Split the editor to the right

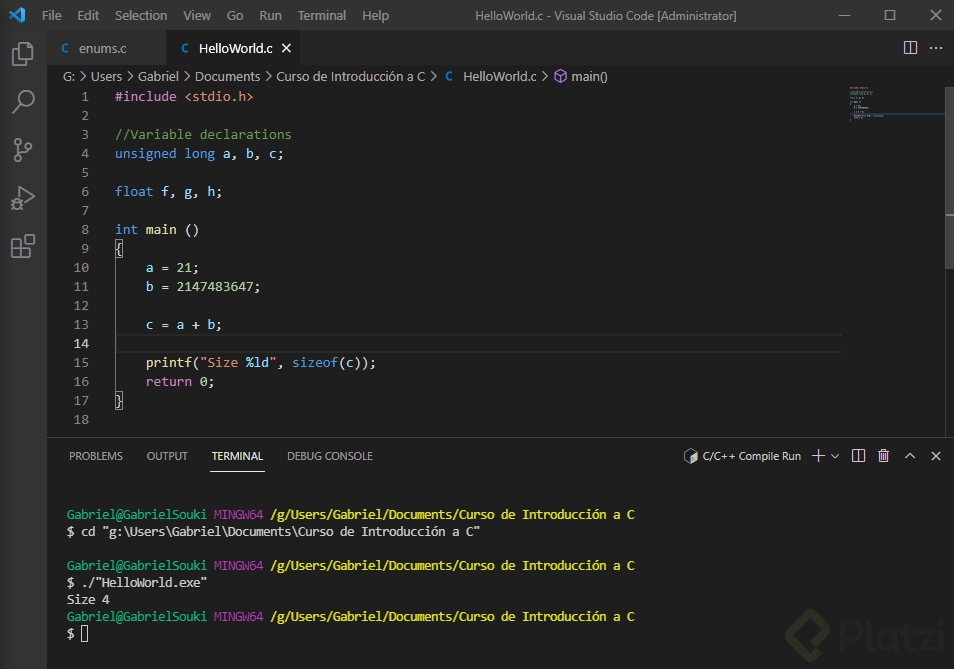tap(910, 47)
